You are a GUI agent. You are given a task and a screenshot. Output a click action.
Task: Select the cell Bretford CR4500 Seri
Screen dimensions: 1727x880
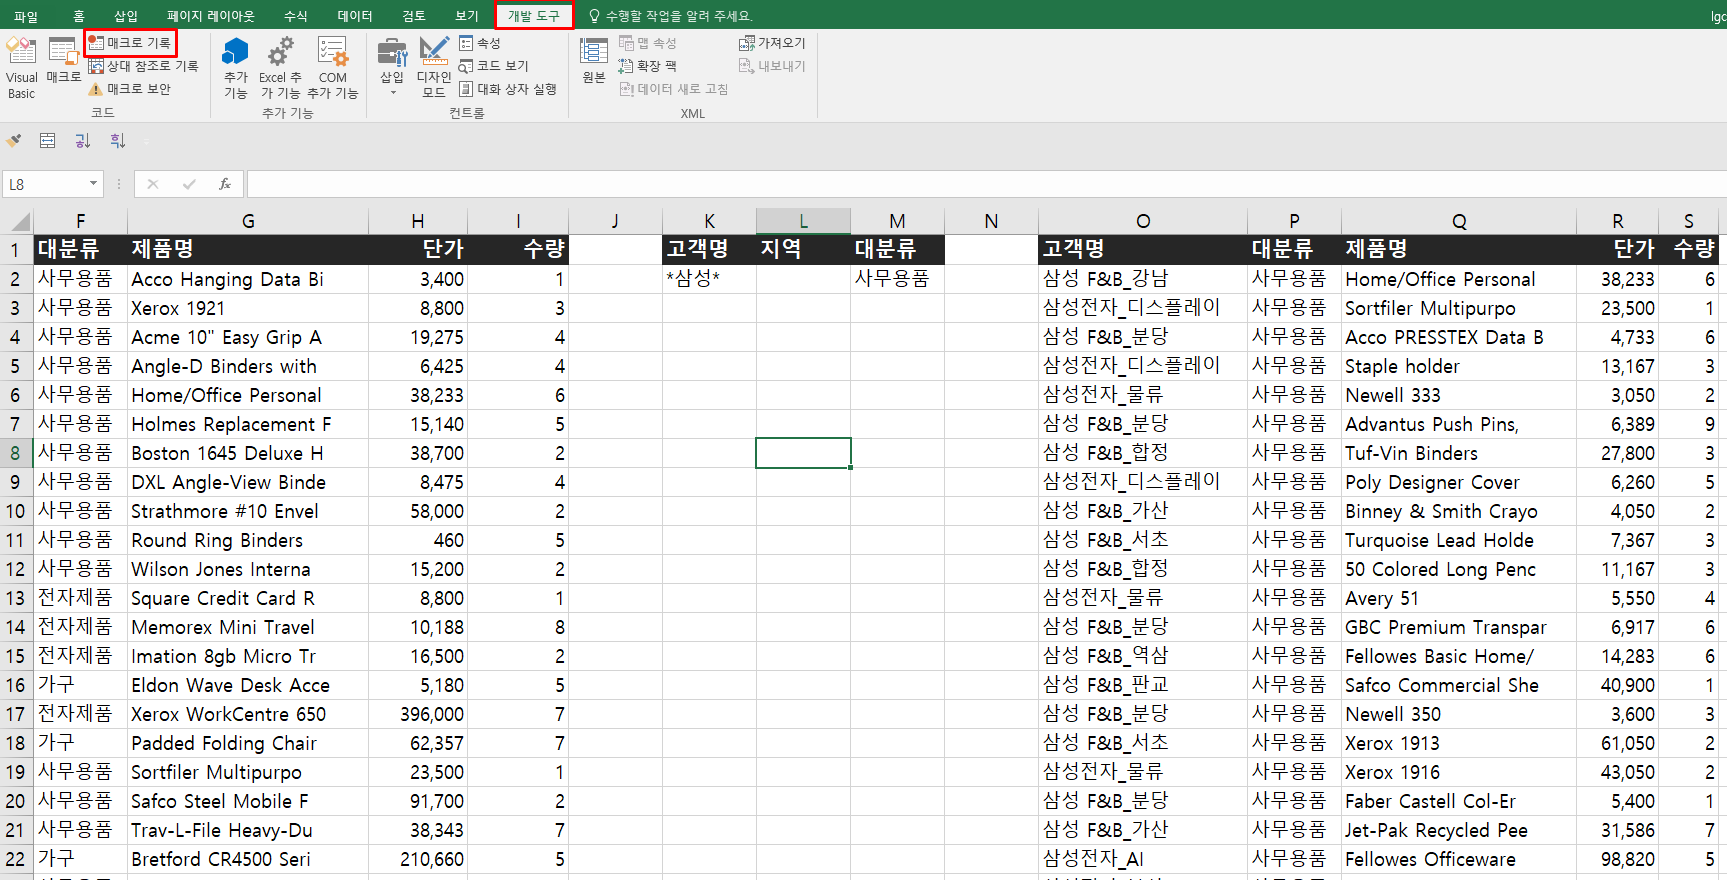248,859
